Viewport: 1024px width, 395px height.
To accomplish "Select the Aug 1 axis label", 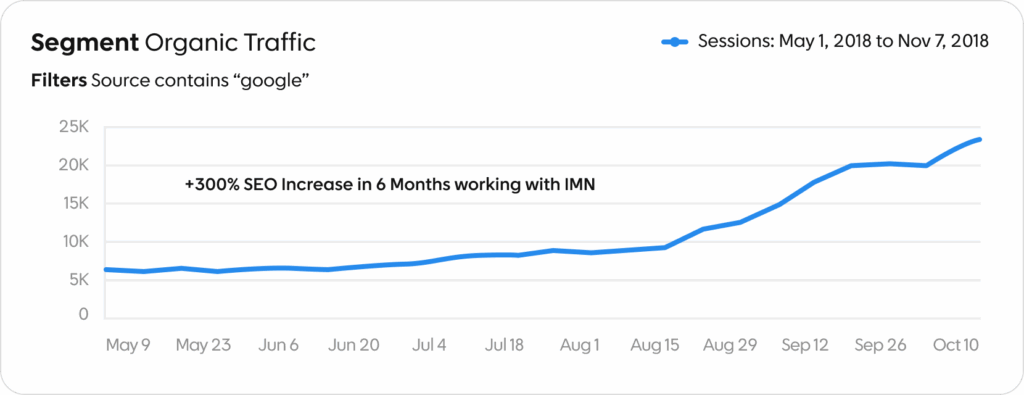I will click(x=579, y=345).
